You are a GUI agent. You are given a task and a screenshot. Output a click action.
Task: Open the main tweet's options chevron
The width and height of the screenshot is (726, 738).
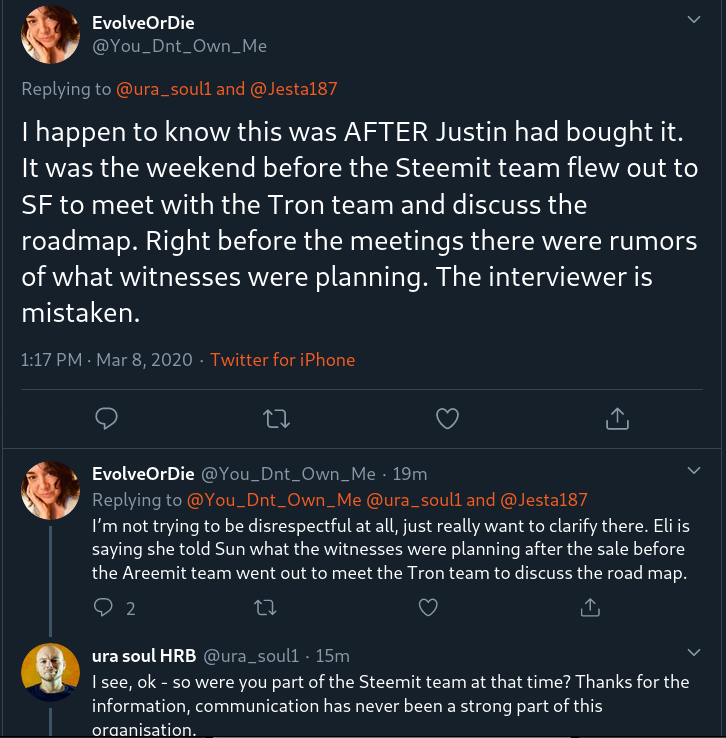click(x=694, y=19)
